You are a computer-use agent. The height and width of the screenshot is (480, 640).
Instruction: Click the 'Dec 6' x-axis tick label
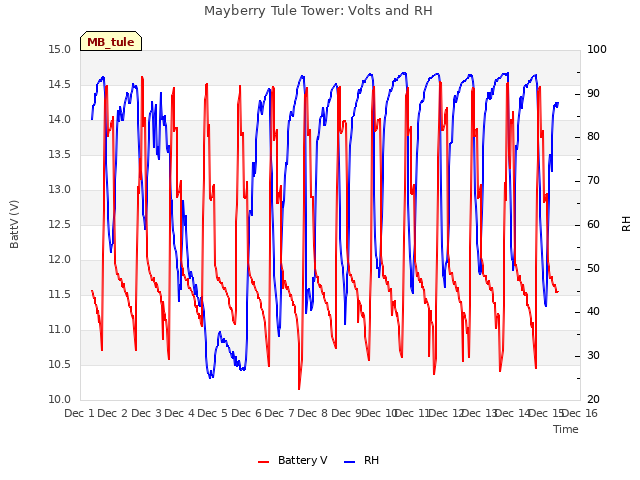pos(246,413)
